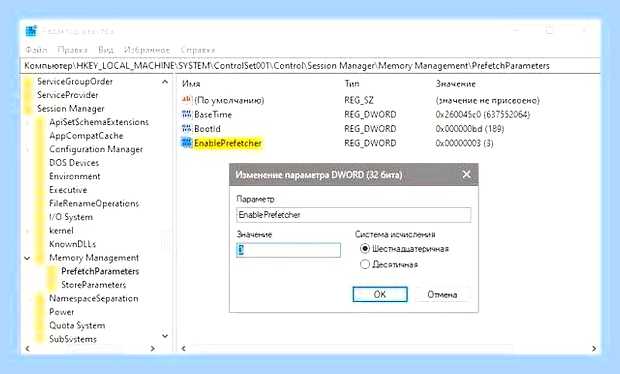Viewport: 620px width, 374px height.
Task: Click the Memory Management folder icon
Action: [x=40, y=258]
